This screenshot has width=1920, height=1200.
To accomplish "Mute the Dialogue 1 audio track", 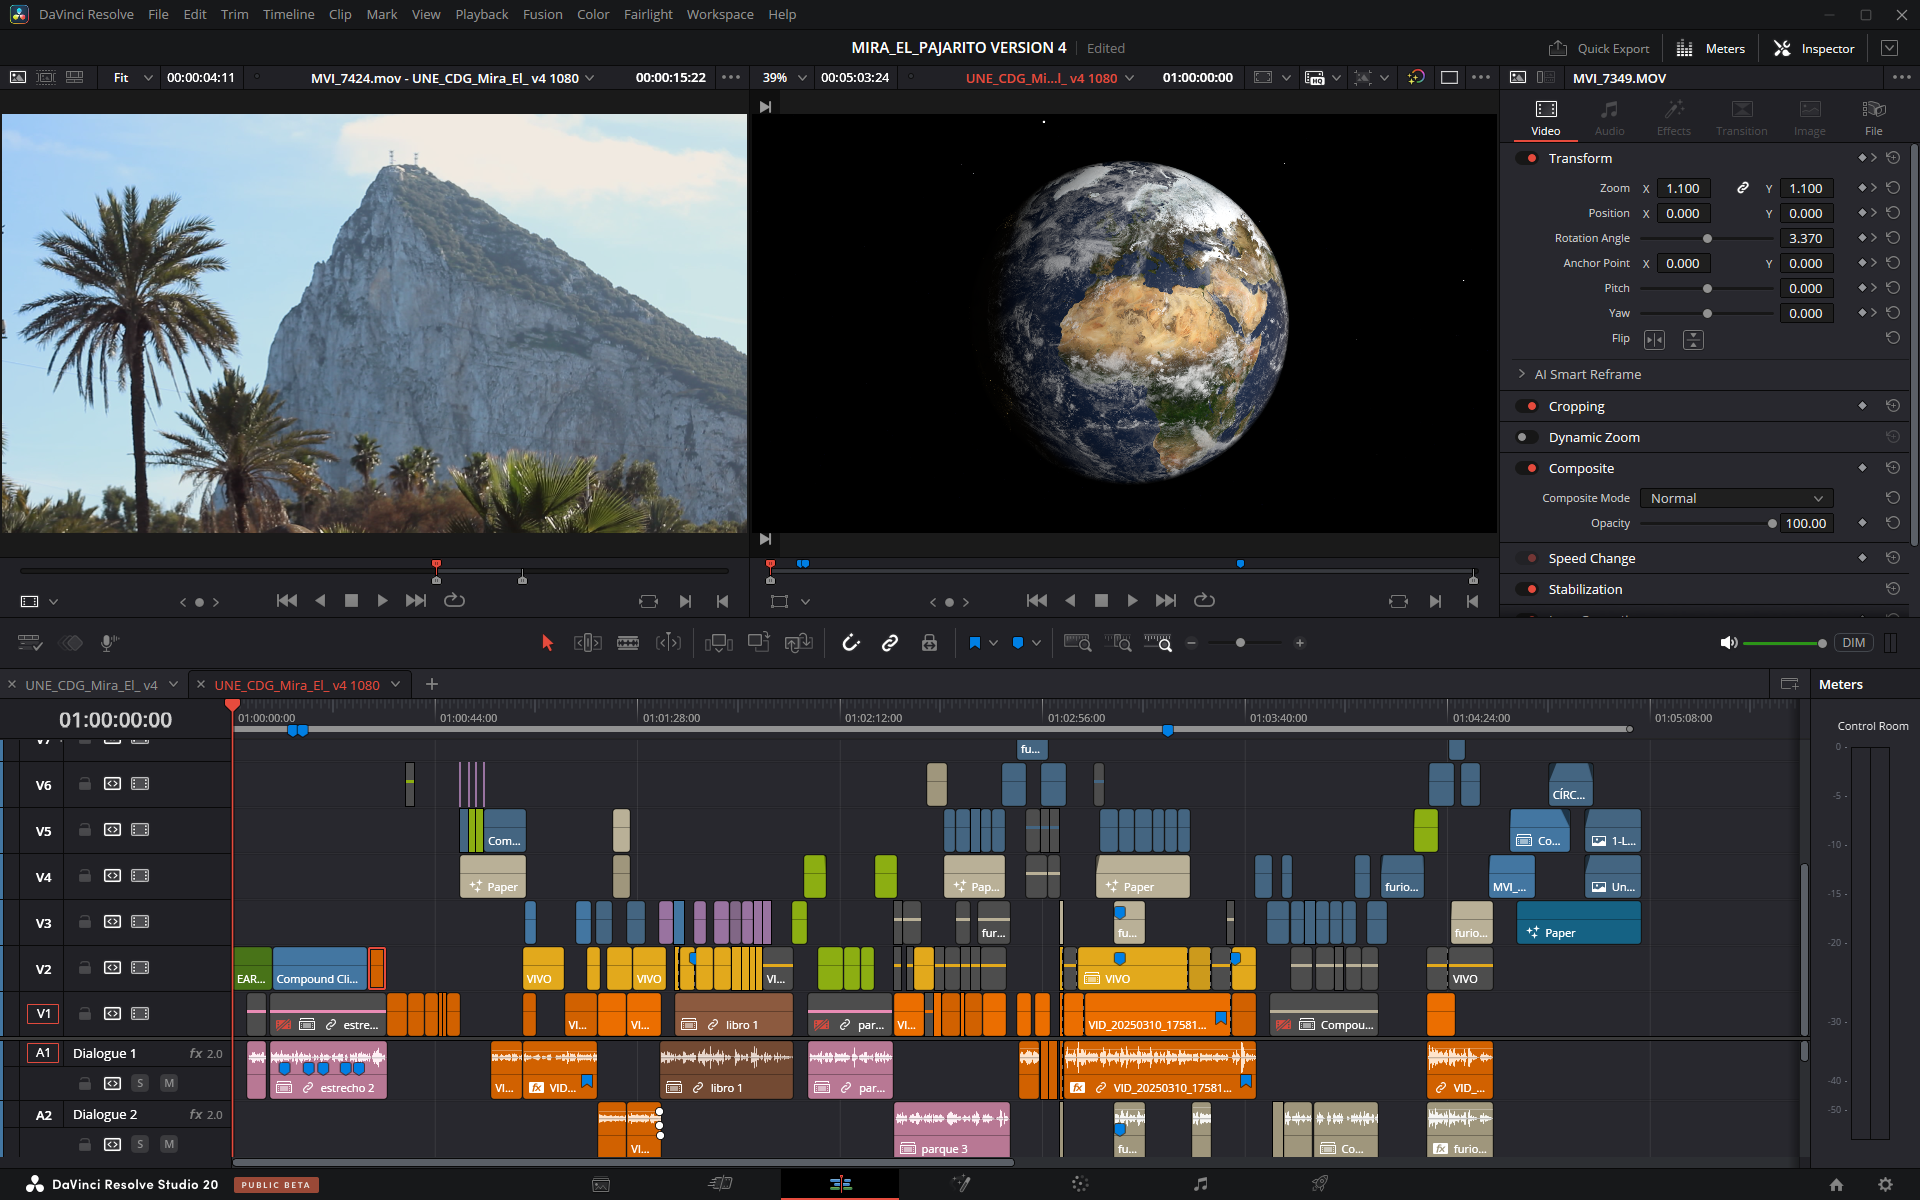I will [169, 1083].
